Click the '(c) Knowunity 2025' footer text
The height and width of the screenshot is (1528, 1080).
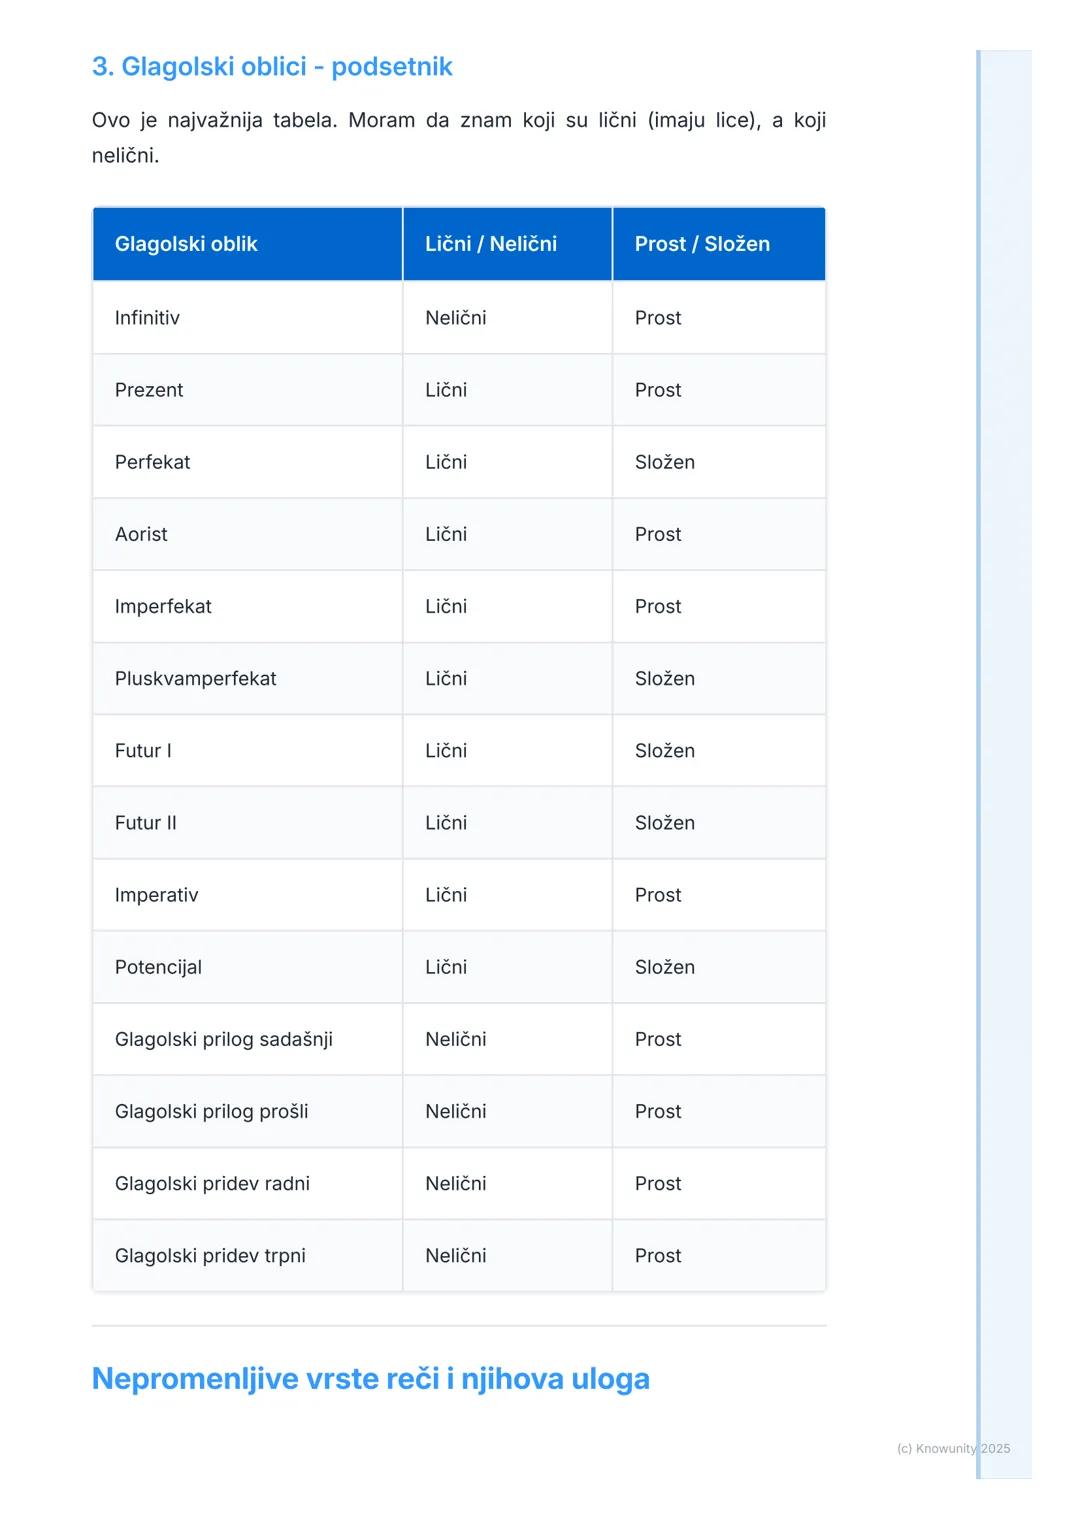953,1448
